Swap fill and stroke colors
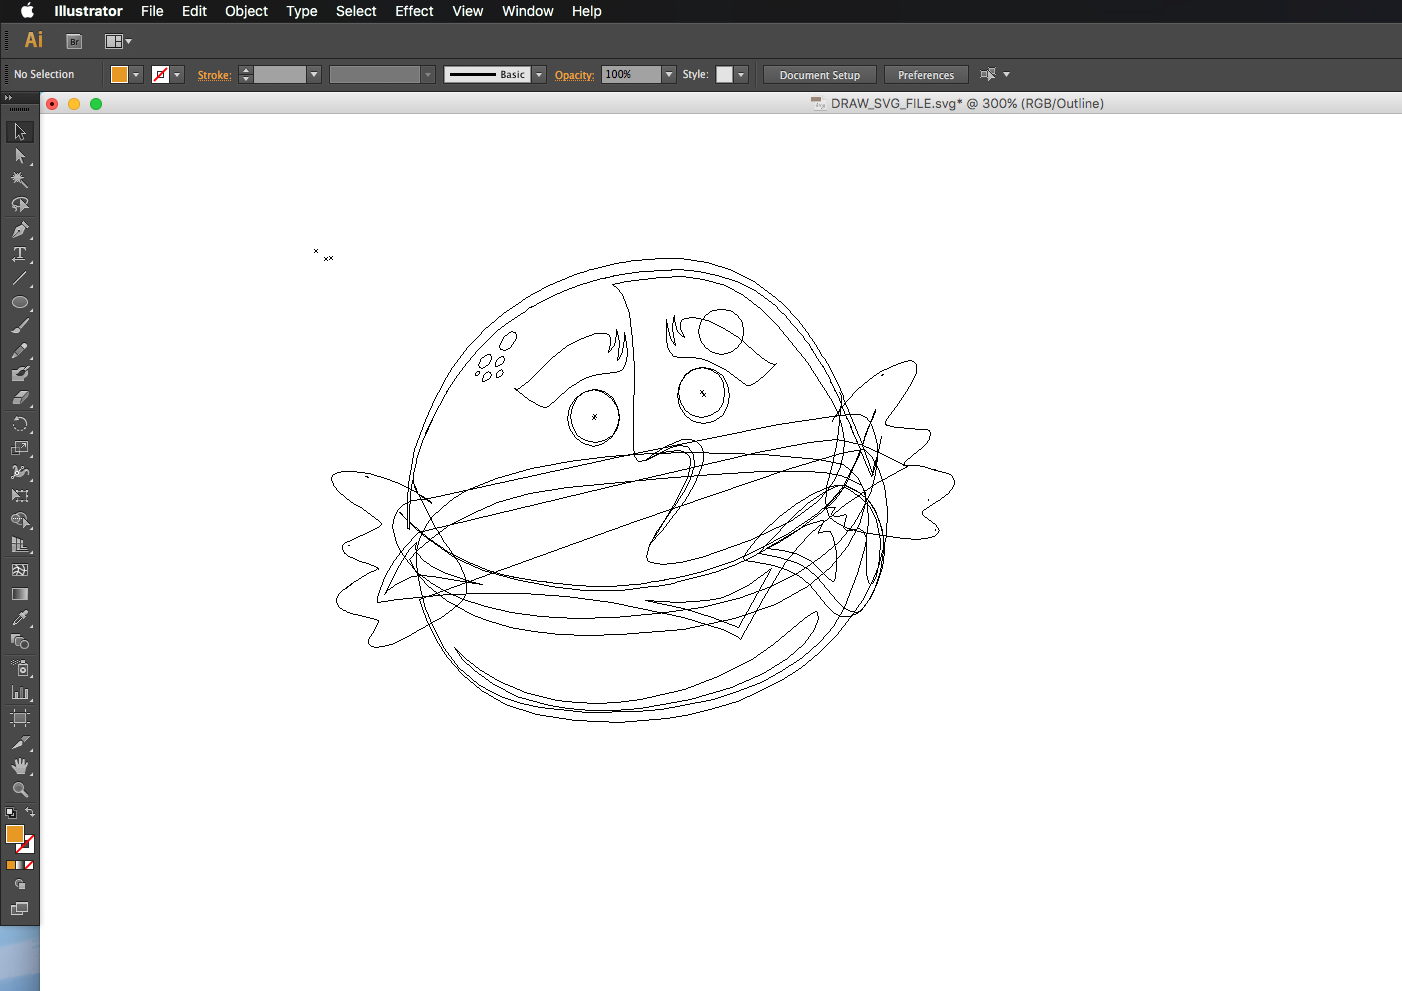The width and height of the screenshot is (1402, 991). point(30,812)
